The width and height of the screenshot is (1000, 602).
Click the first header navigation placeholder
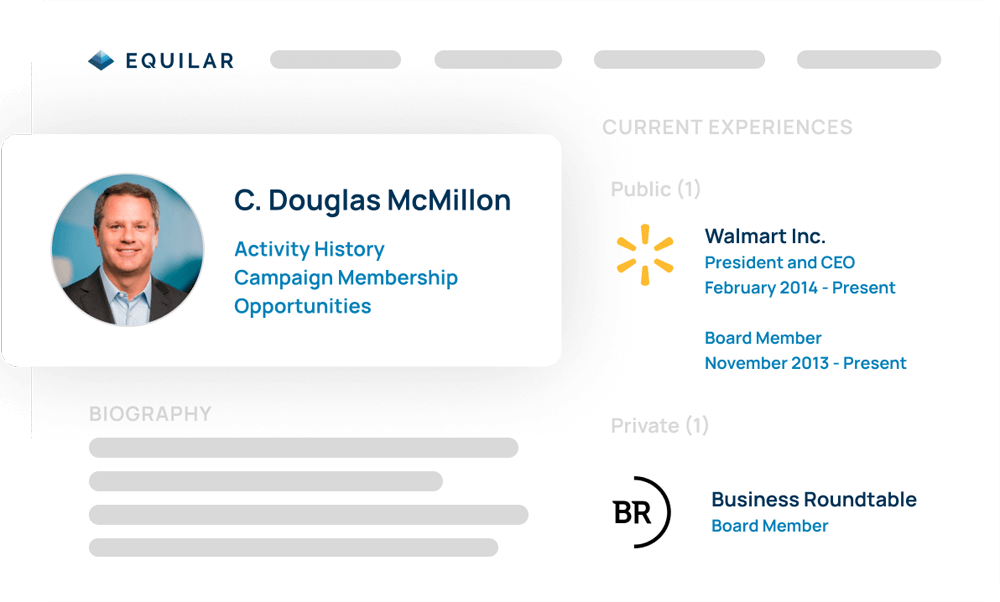click(335, 60)
